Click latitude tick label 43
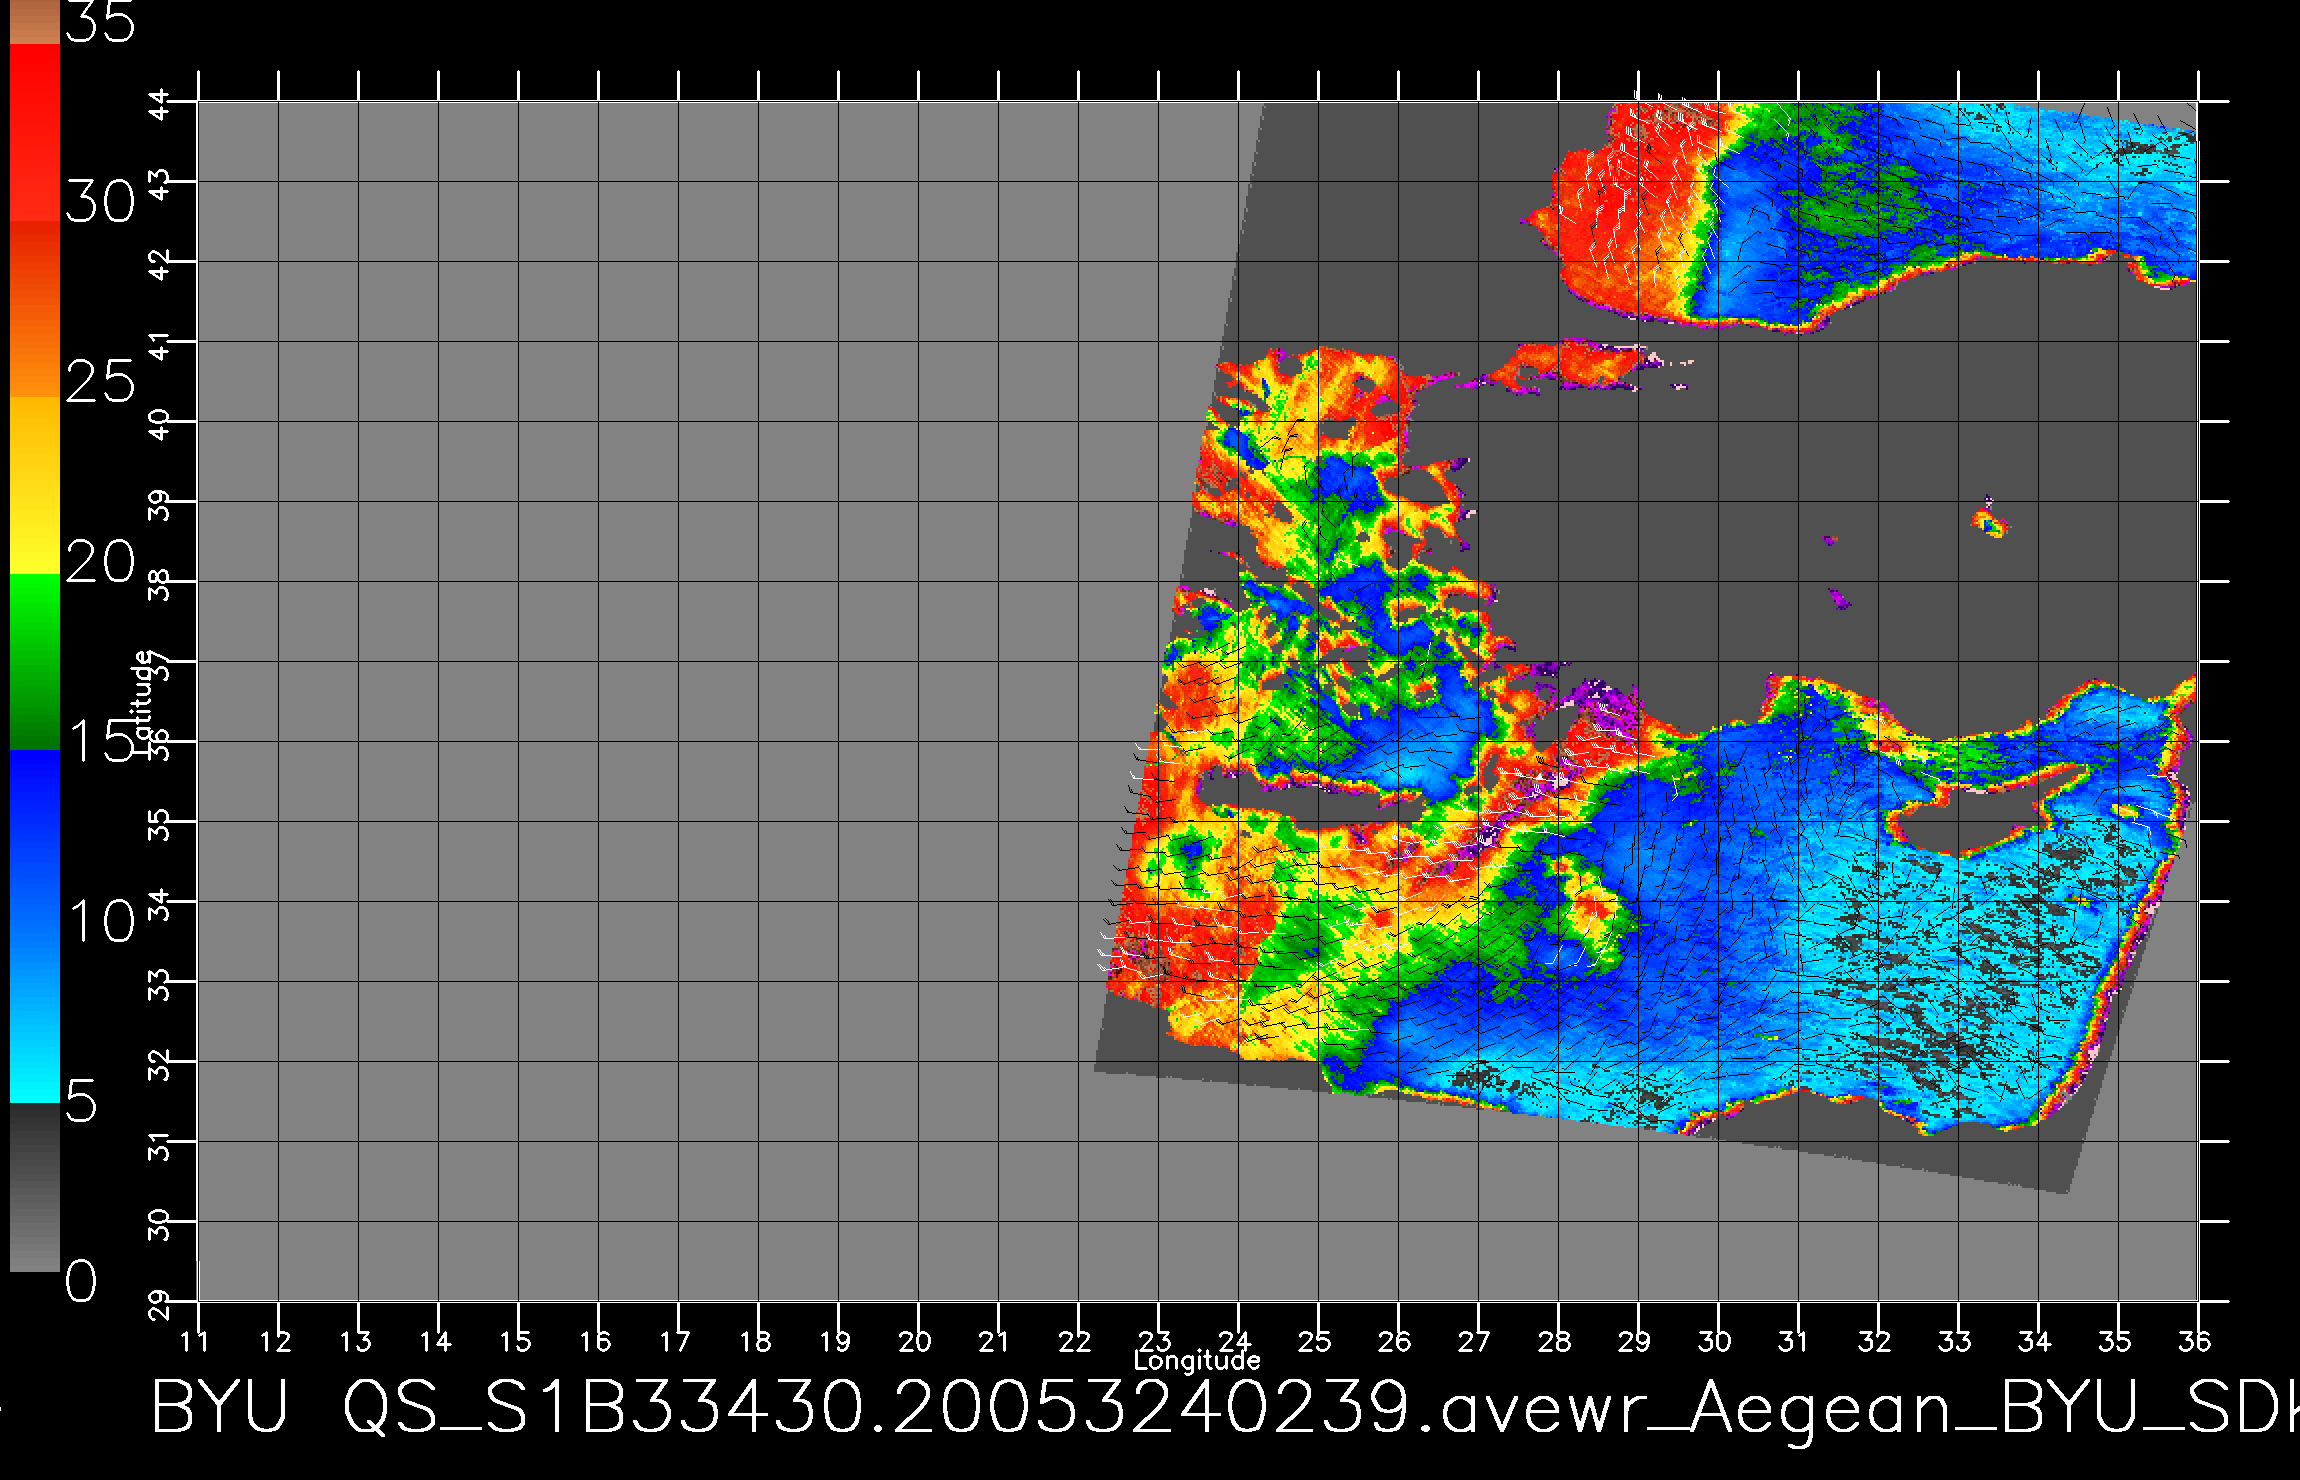The height and width of the screenshot is (1480, 2300). 160,185
